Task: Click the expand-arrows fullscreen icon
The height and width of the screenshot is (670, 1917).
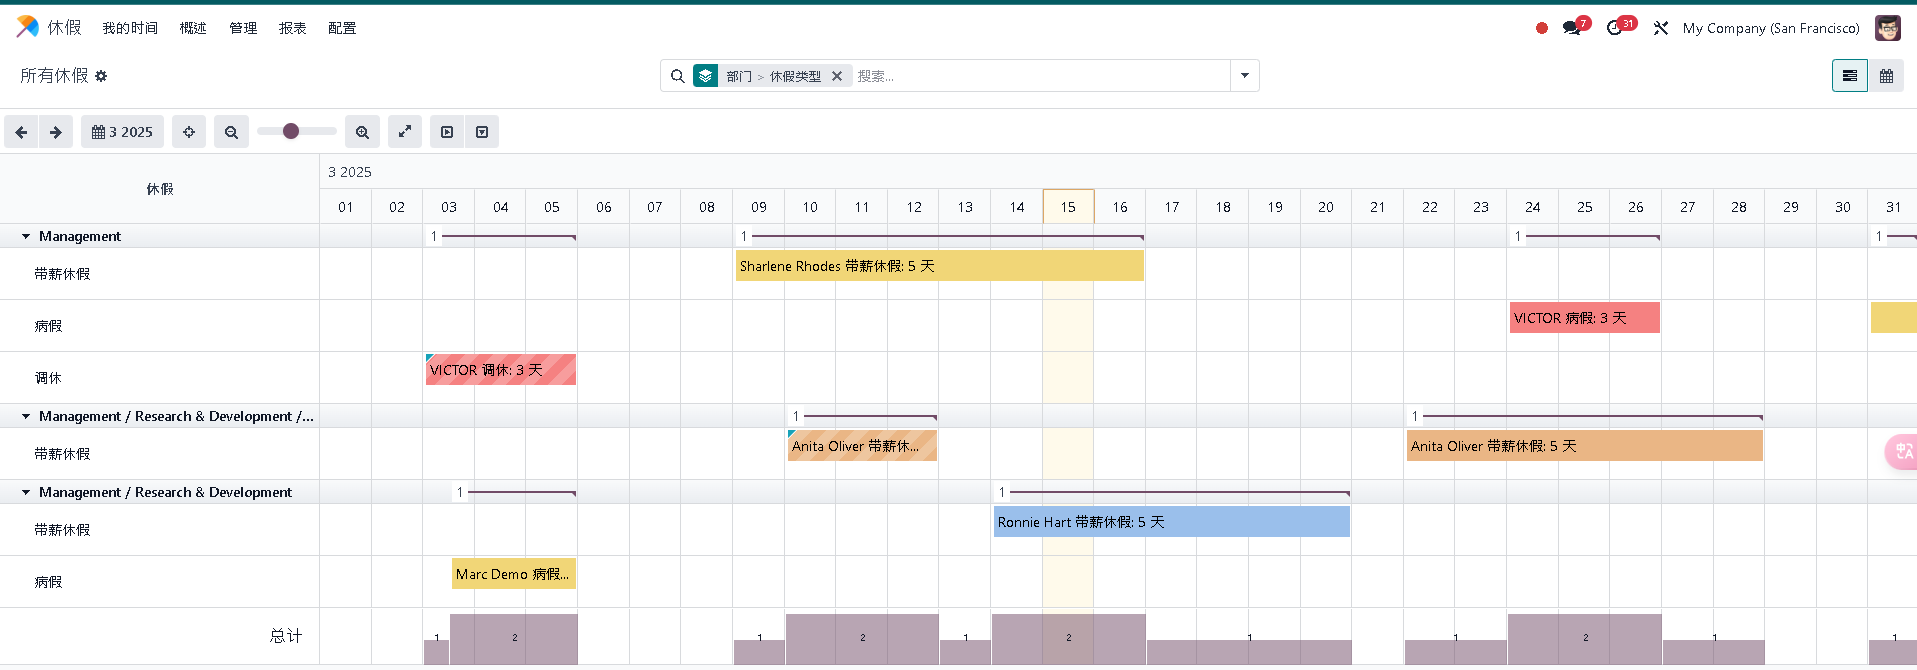Action: tap(405, 132)
